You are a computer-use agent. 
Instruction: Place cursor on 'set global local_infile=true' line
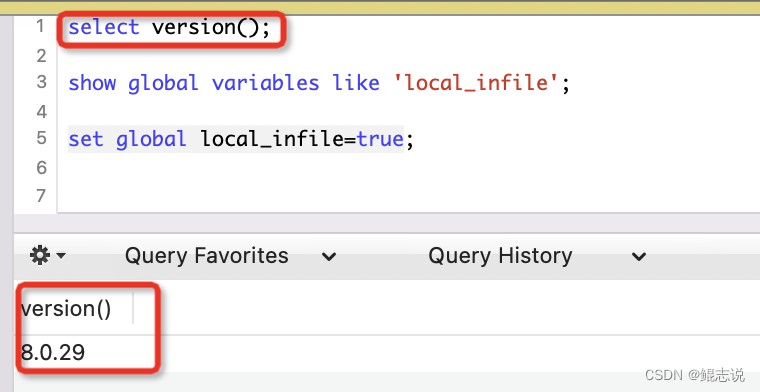click(241, 139)
